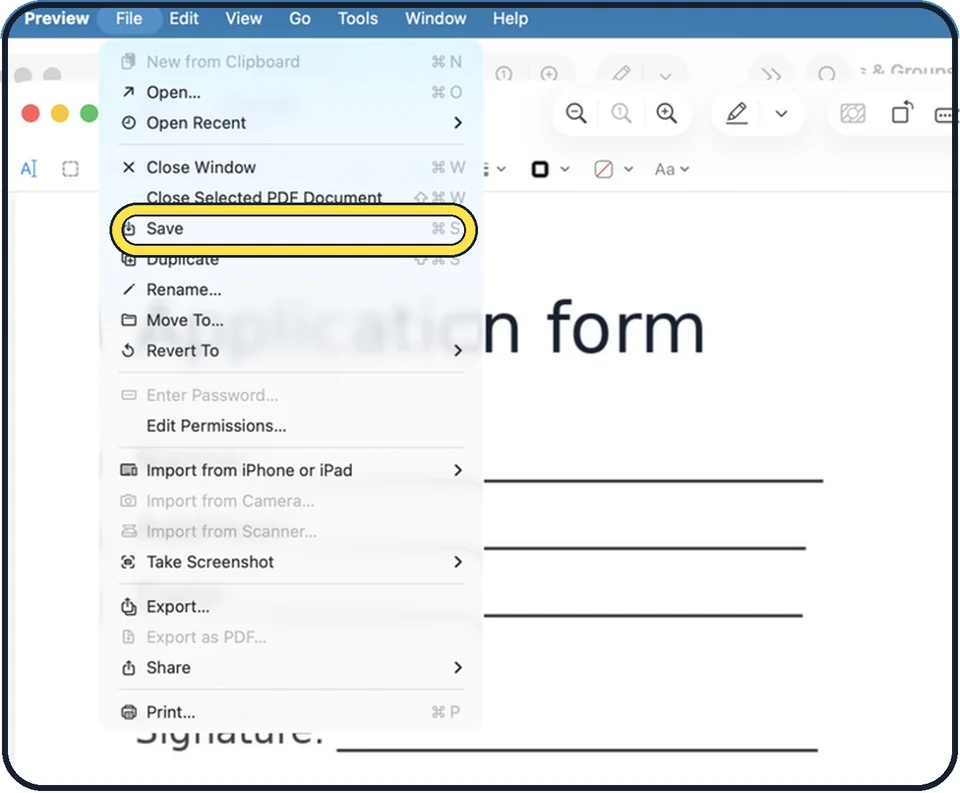Open the text style Aa dropdown

pos(672,169)
